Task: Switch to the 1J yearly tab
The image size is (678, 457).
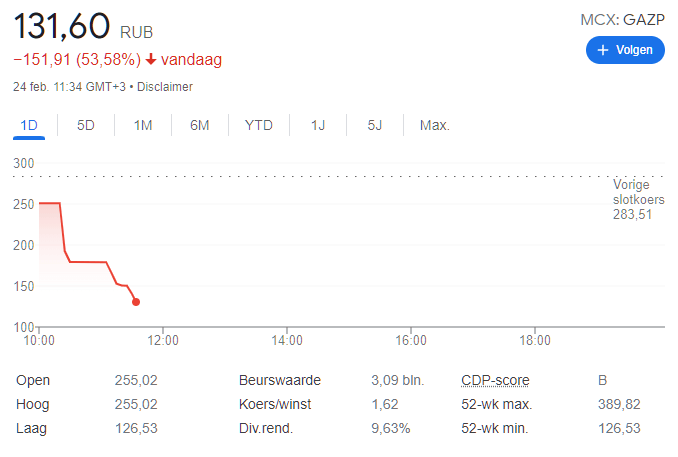Action: coord(318,125)
